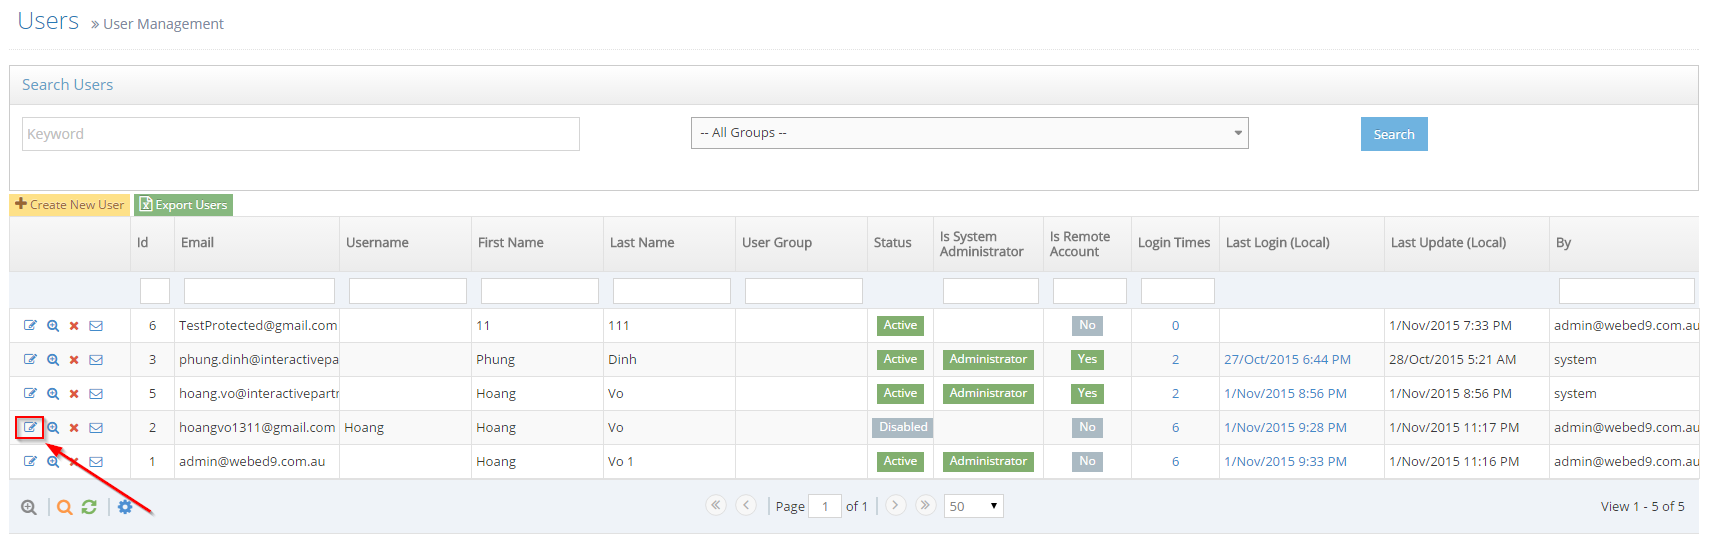
Task: Click the orange search icon in footer
Action: point(64,507)
